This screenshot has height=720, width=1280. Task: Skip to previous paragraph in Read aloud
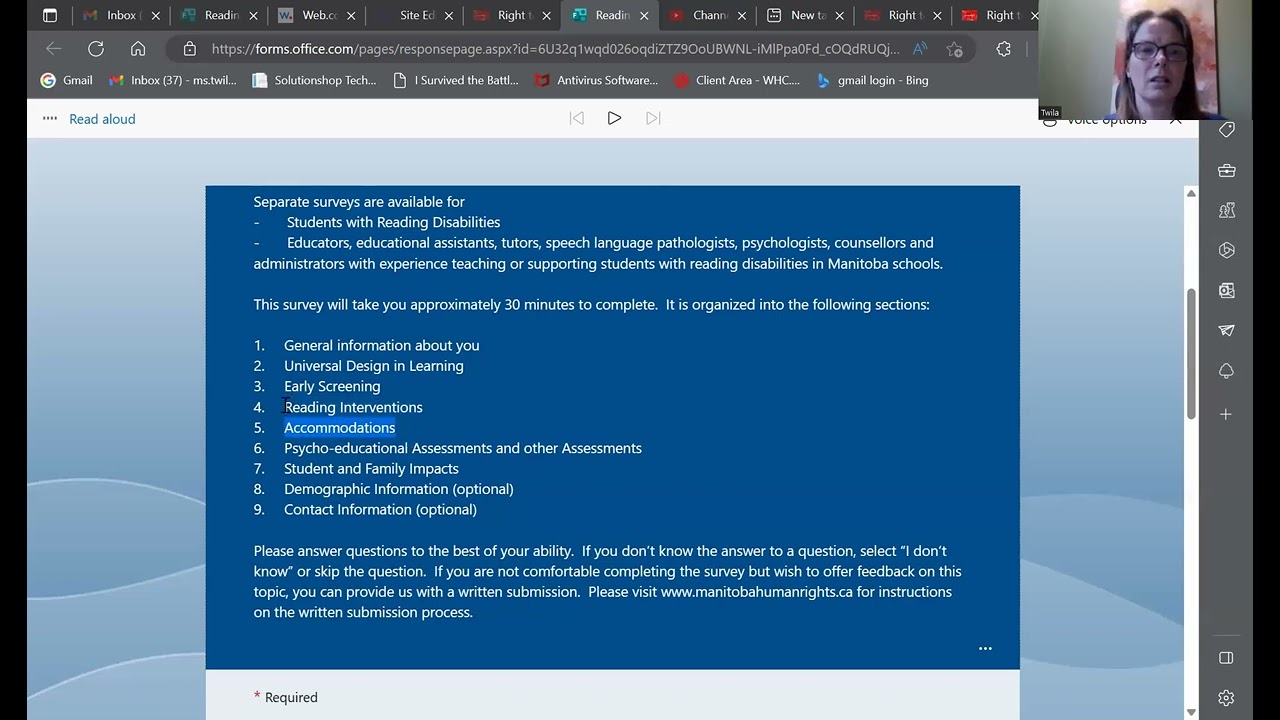pos(576,118)
